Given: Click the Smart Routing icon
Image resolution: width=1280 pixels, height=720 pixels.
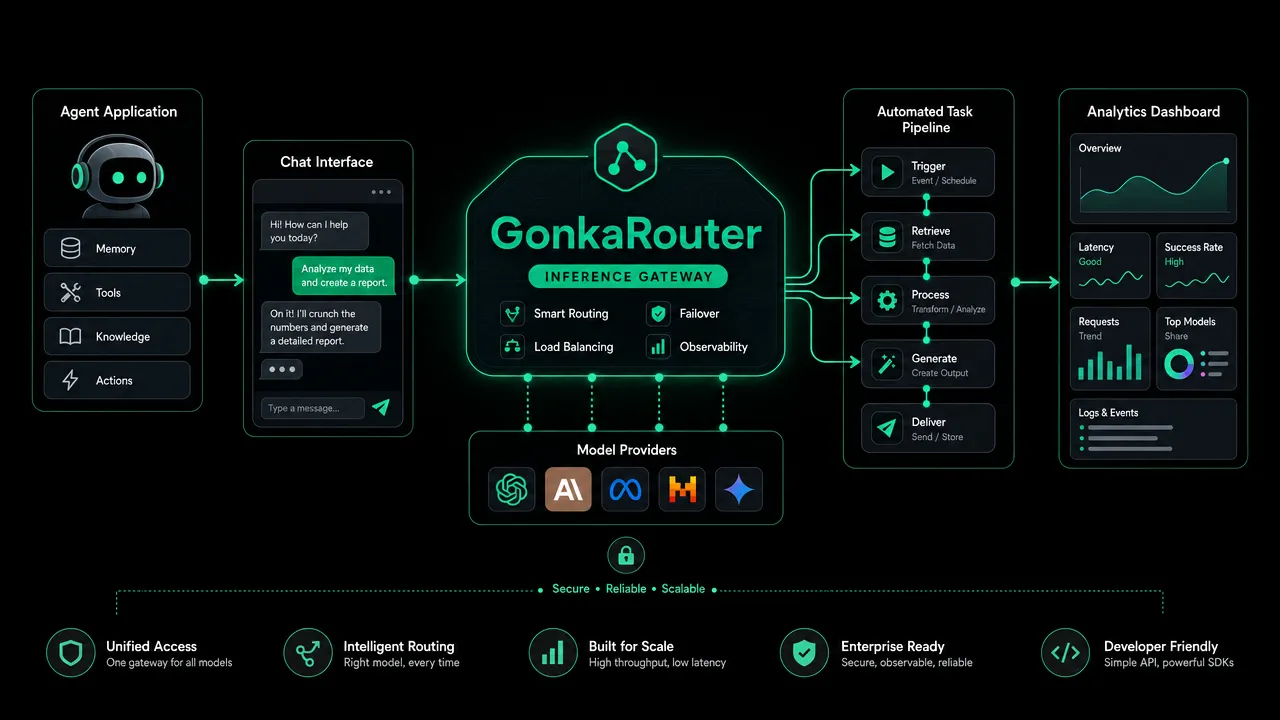Looking at the screenshot, I should (x=512, y=314).
